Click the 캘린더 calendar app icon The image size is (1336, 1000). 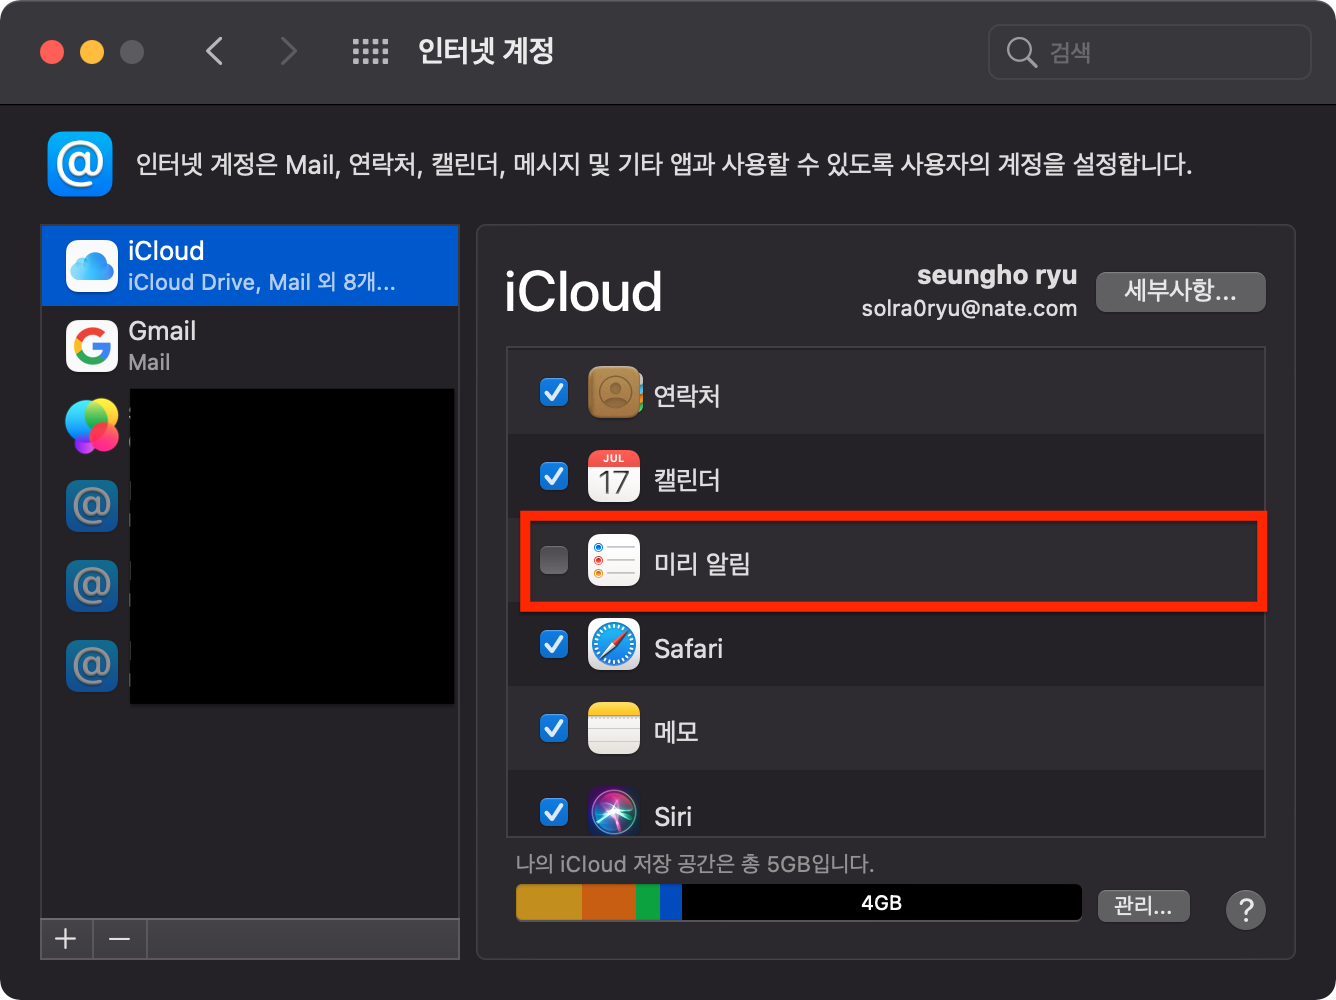coord(614,476)
